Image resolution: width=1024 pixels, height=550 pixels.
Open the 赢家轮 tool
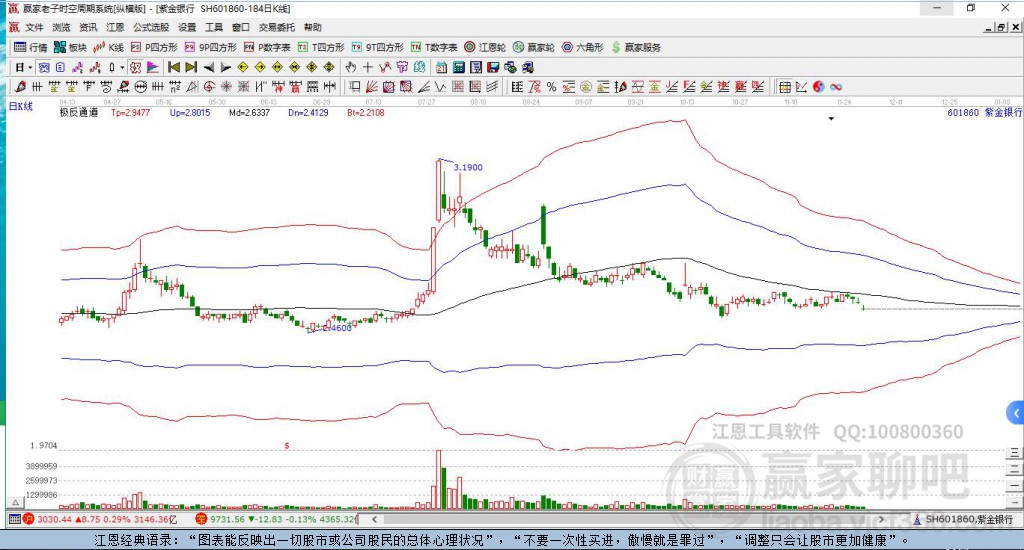coord(534,47)
